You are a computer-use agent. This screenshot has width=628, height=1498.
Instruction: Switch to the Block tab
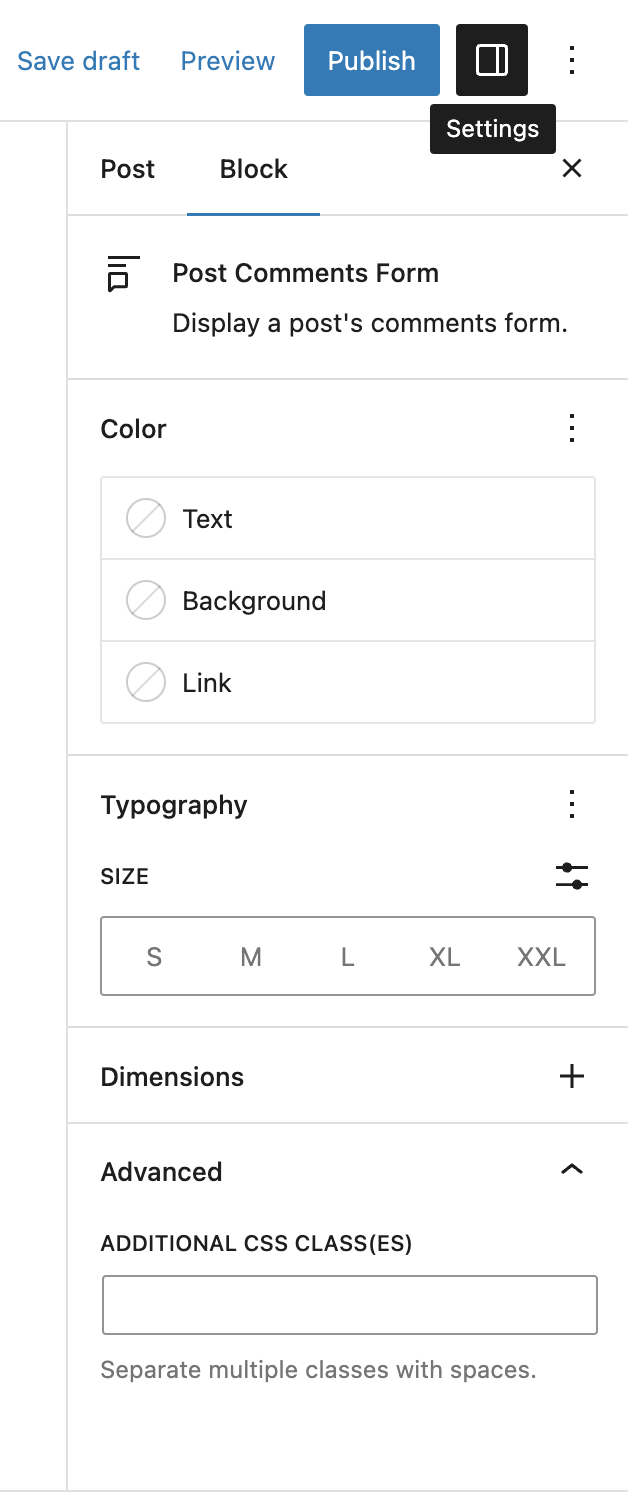pyautogui.click(x=252, y=169)
